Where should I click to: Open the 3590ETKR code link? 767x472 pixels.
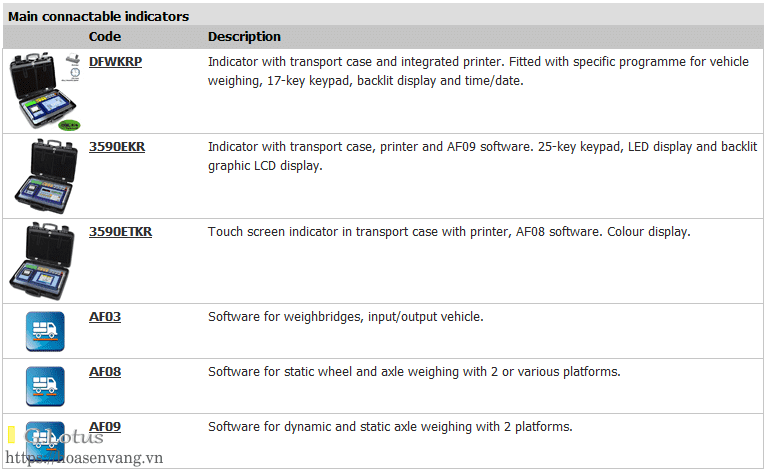tap(120, 232)
